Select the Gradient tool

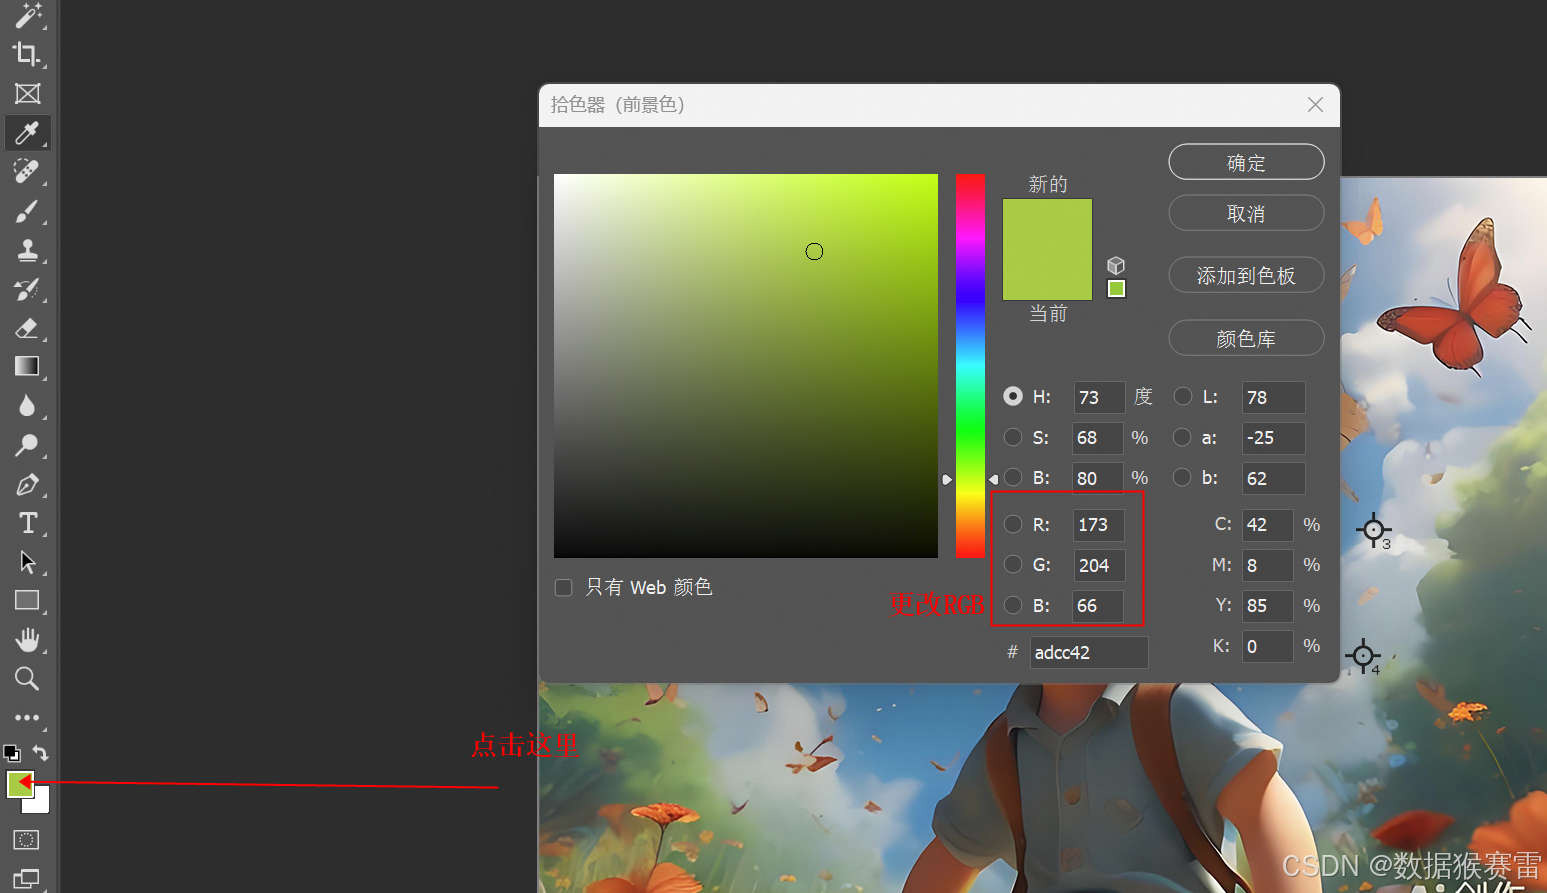pos(27,366)
